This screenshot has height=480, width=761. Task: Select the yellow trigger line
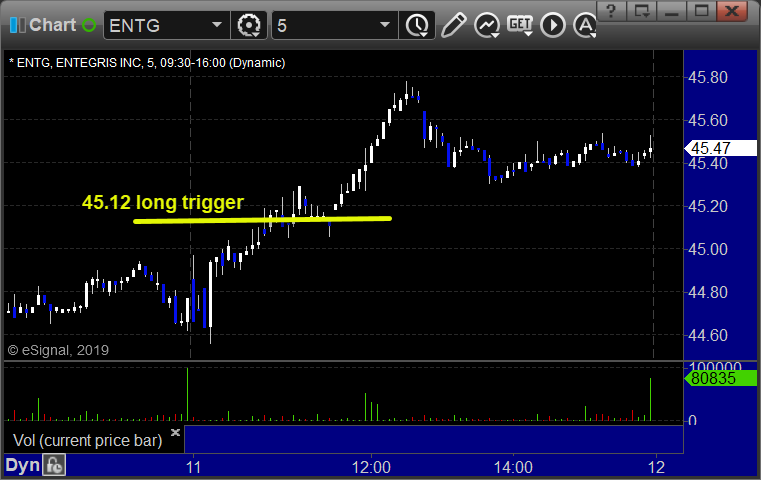click(262, 220)
